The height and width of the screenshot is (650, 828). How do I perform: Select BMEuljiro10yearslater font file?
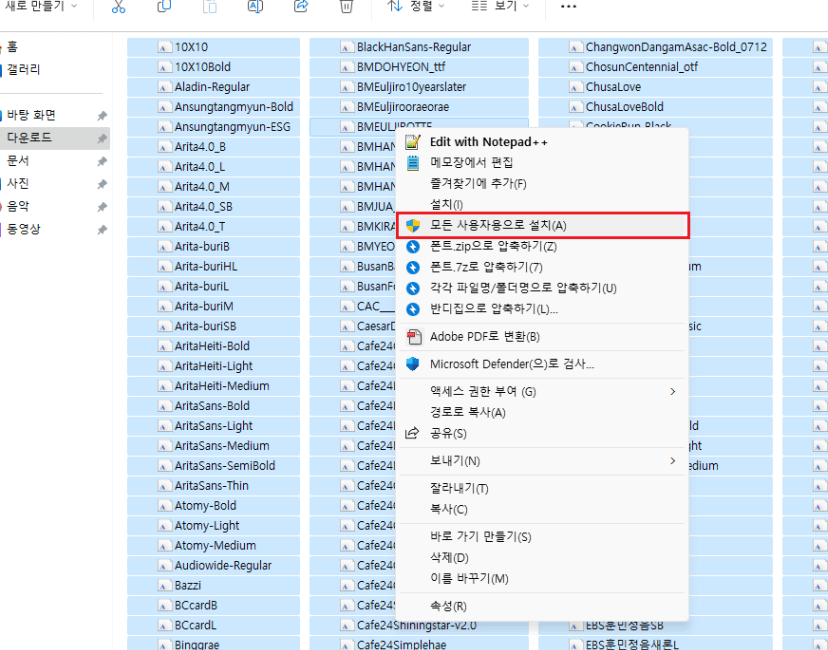pos(419,87)
